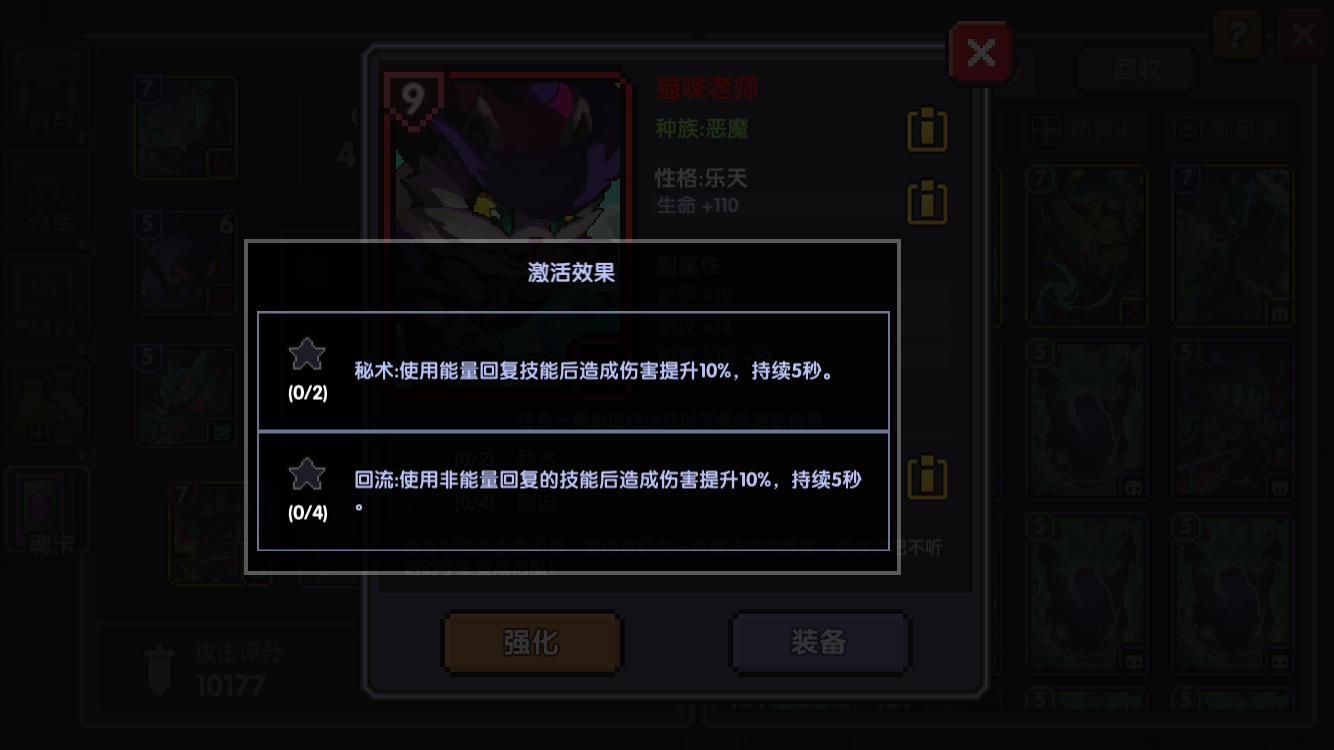Click the 强化 button
Image resolution: width=1334 pixels, height=750 pixels.
532,643
